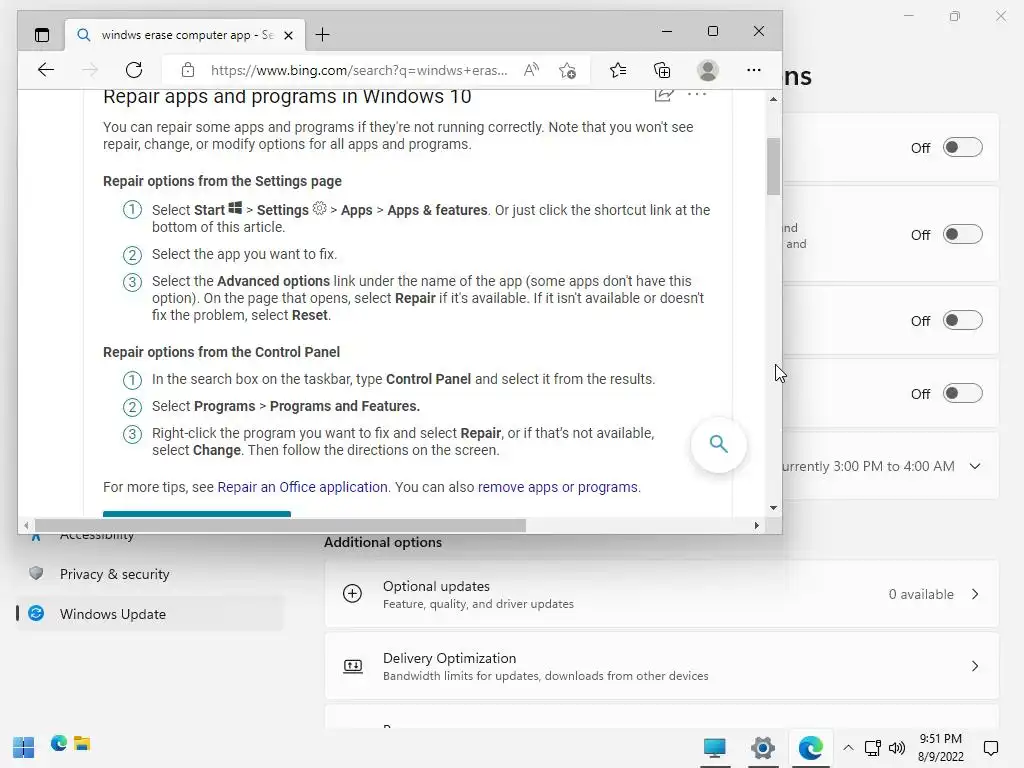
Task: Select Windows Update in Settings sidebar
Action: coord(150,614)
